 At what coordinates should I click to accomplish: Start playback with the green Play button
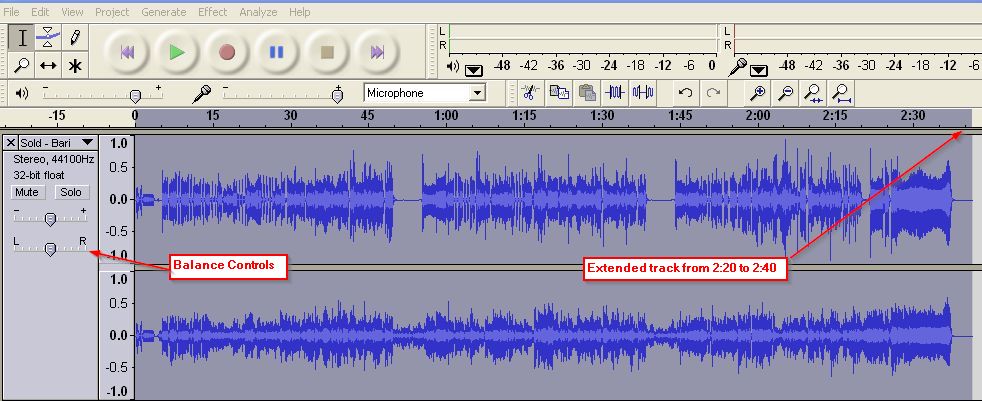[x=177, y=52]
